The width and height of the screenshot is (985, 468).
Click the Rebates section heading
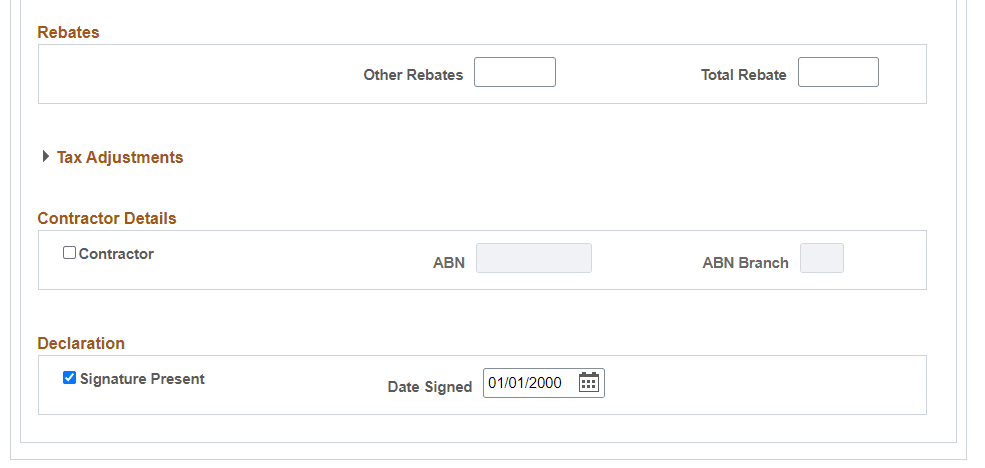point(68,32)
